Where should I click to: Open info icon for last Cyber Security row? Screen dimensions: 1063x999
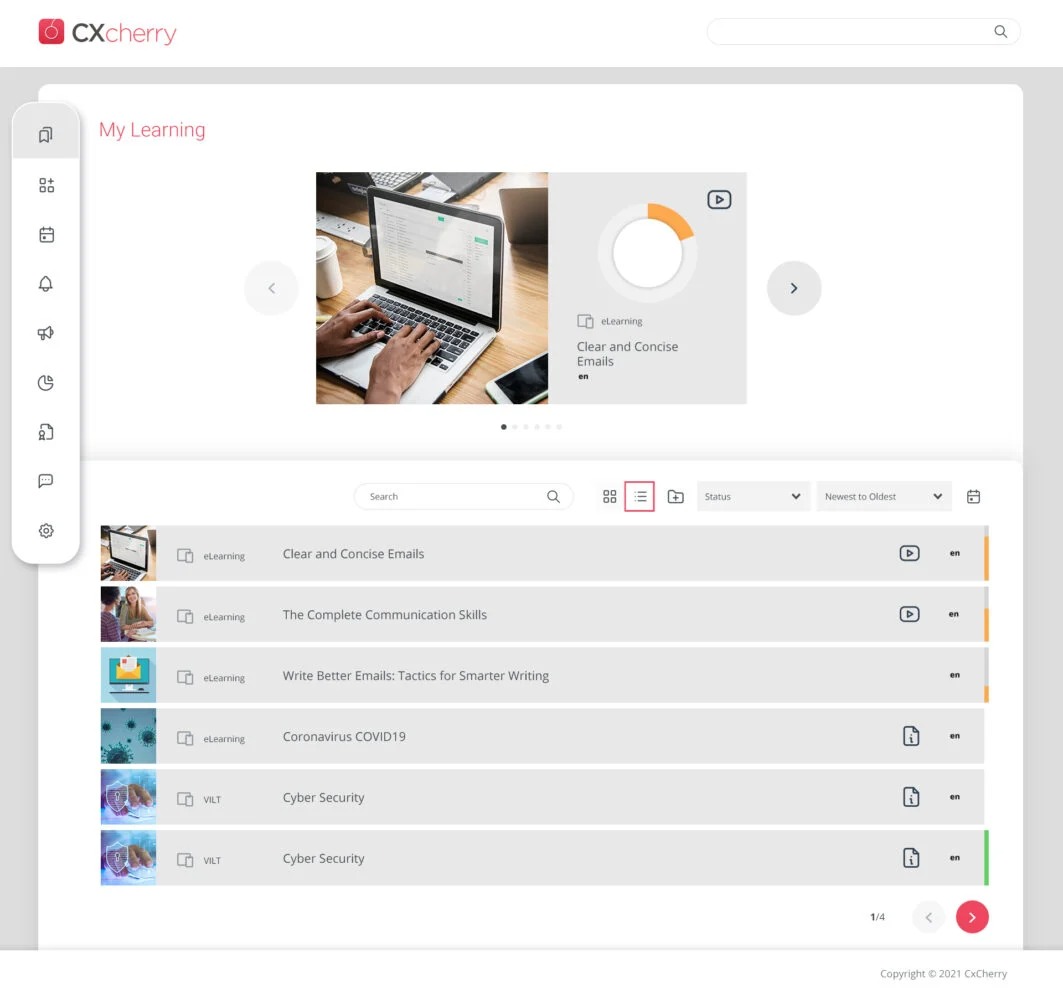[910, 858]
